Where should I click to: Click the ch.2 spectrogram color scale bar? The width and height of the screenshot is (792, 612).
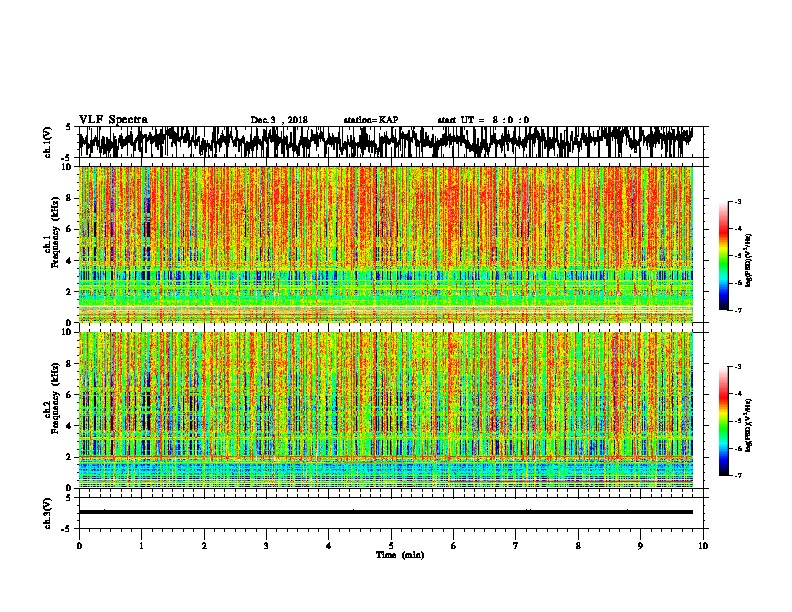click(724, 421)
